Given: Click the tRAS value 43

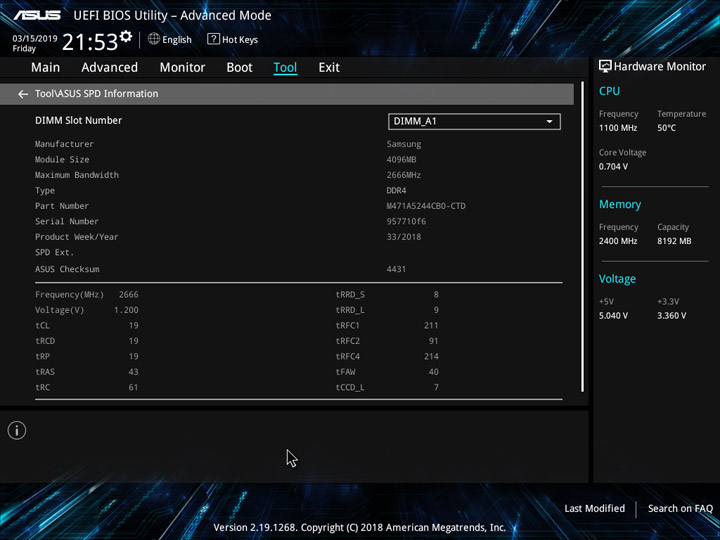Looking at the screenshot, I should [133, 372].
